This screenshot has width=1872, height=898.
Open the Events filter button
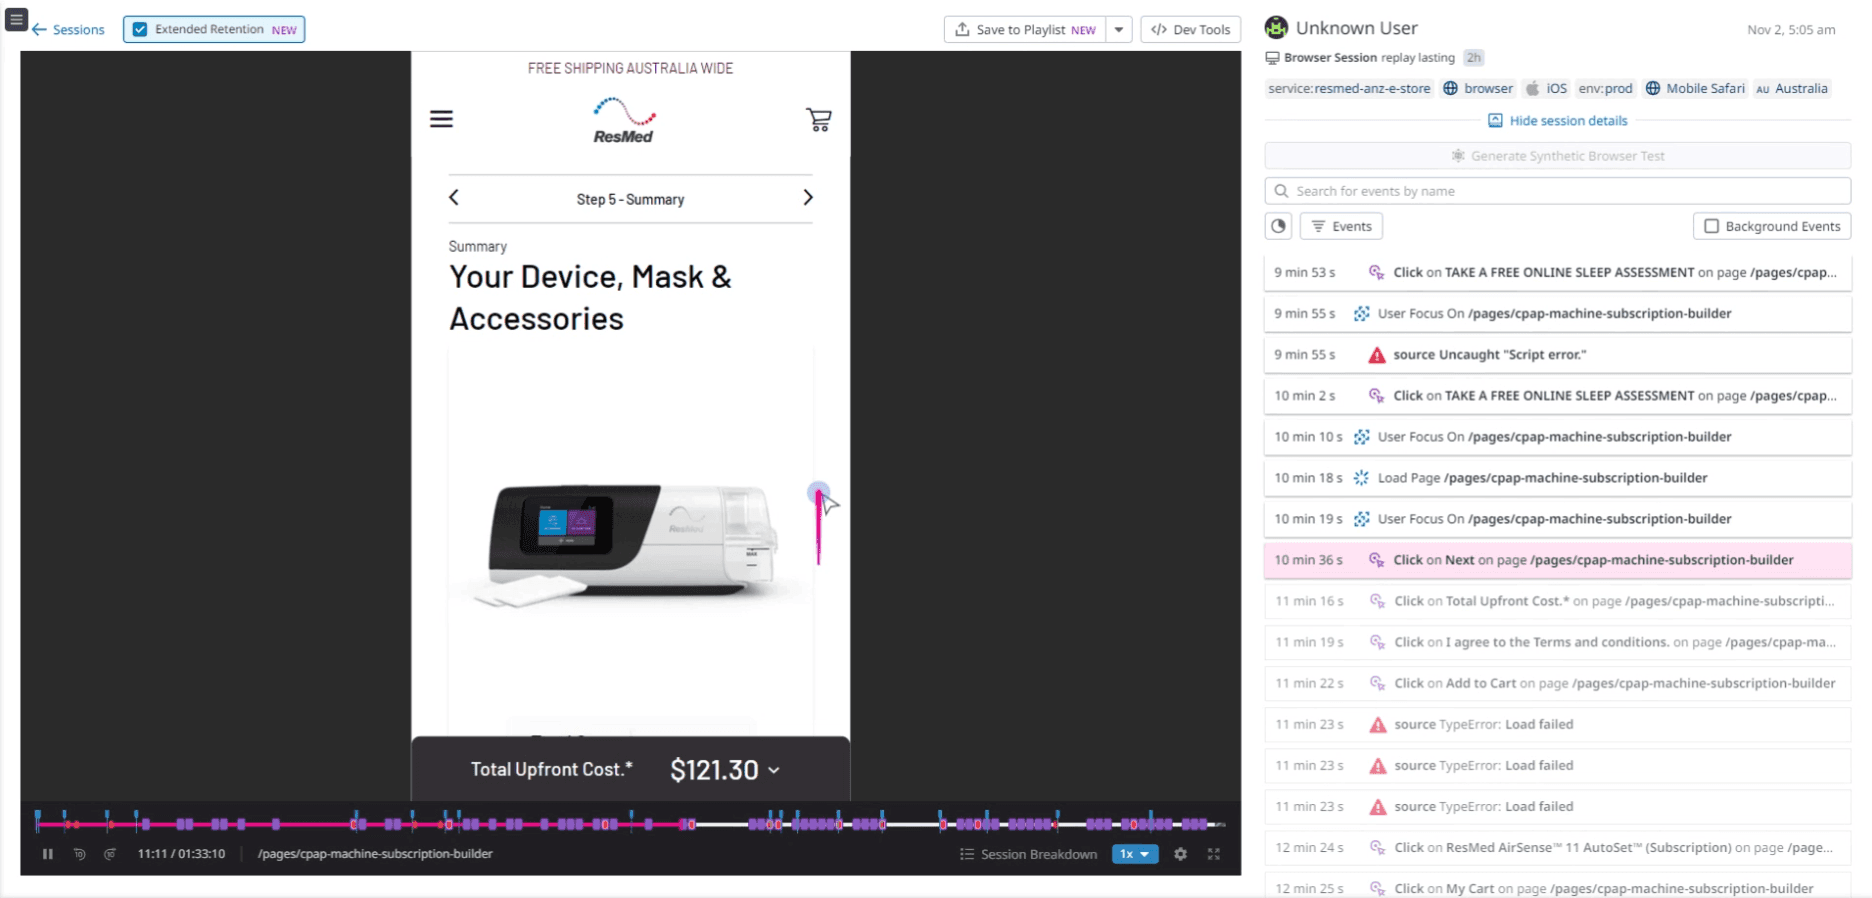point(1341,226)
